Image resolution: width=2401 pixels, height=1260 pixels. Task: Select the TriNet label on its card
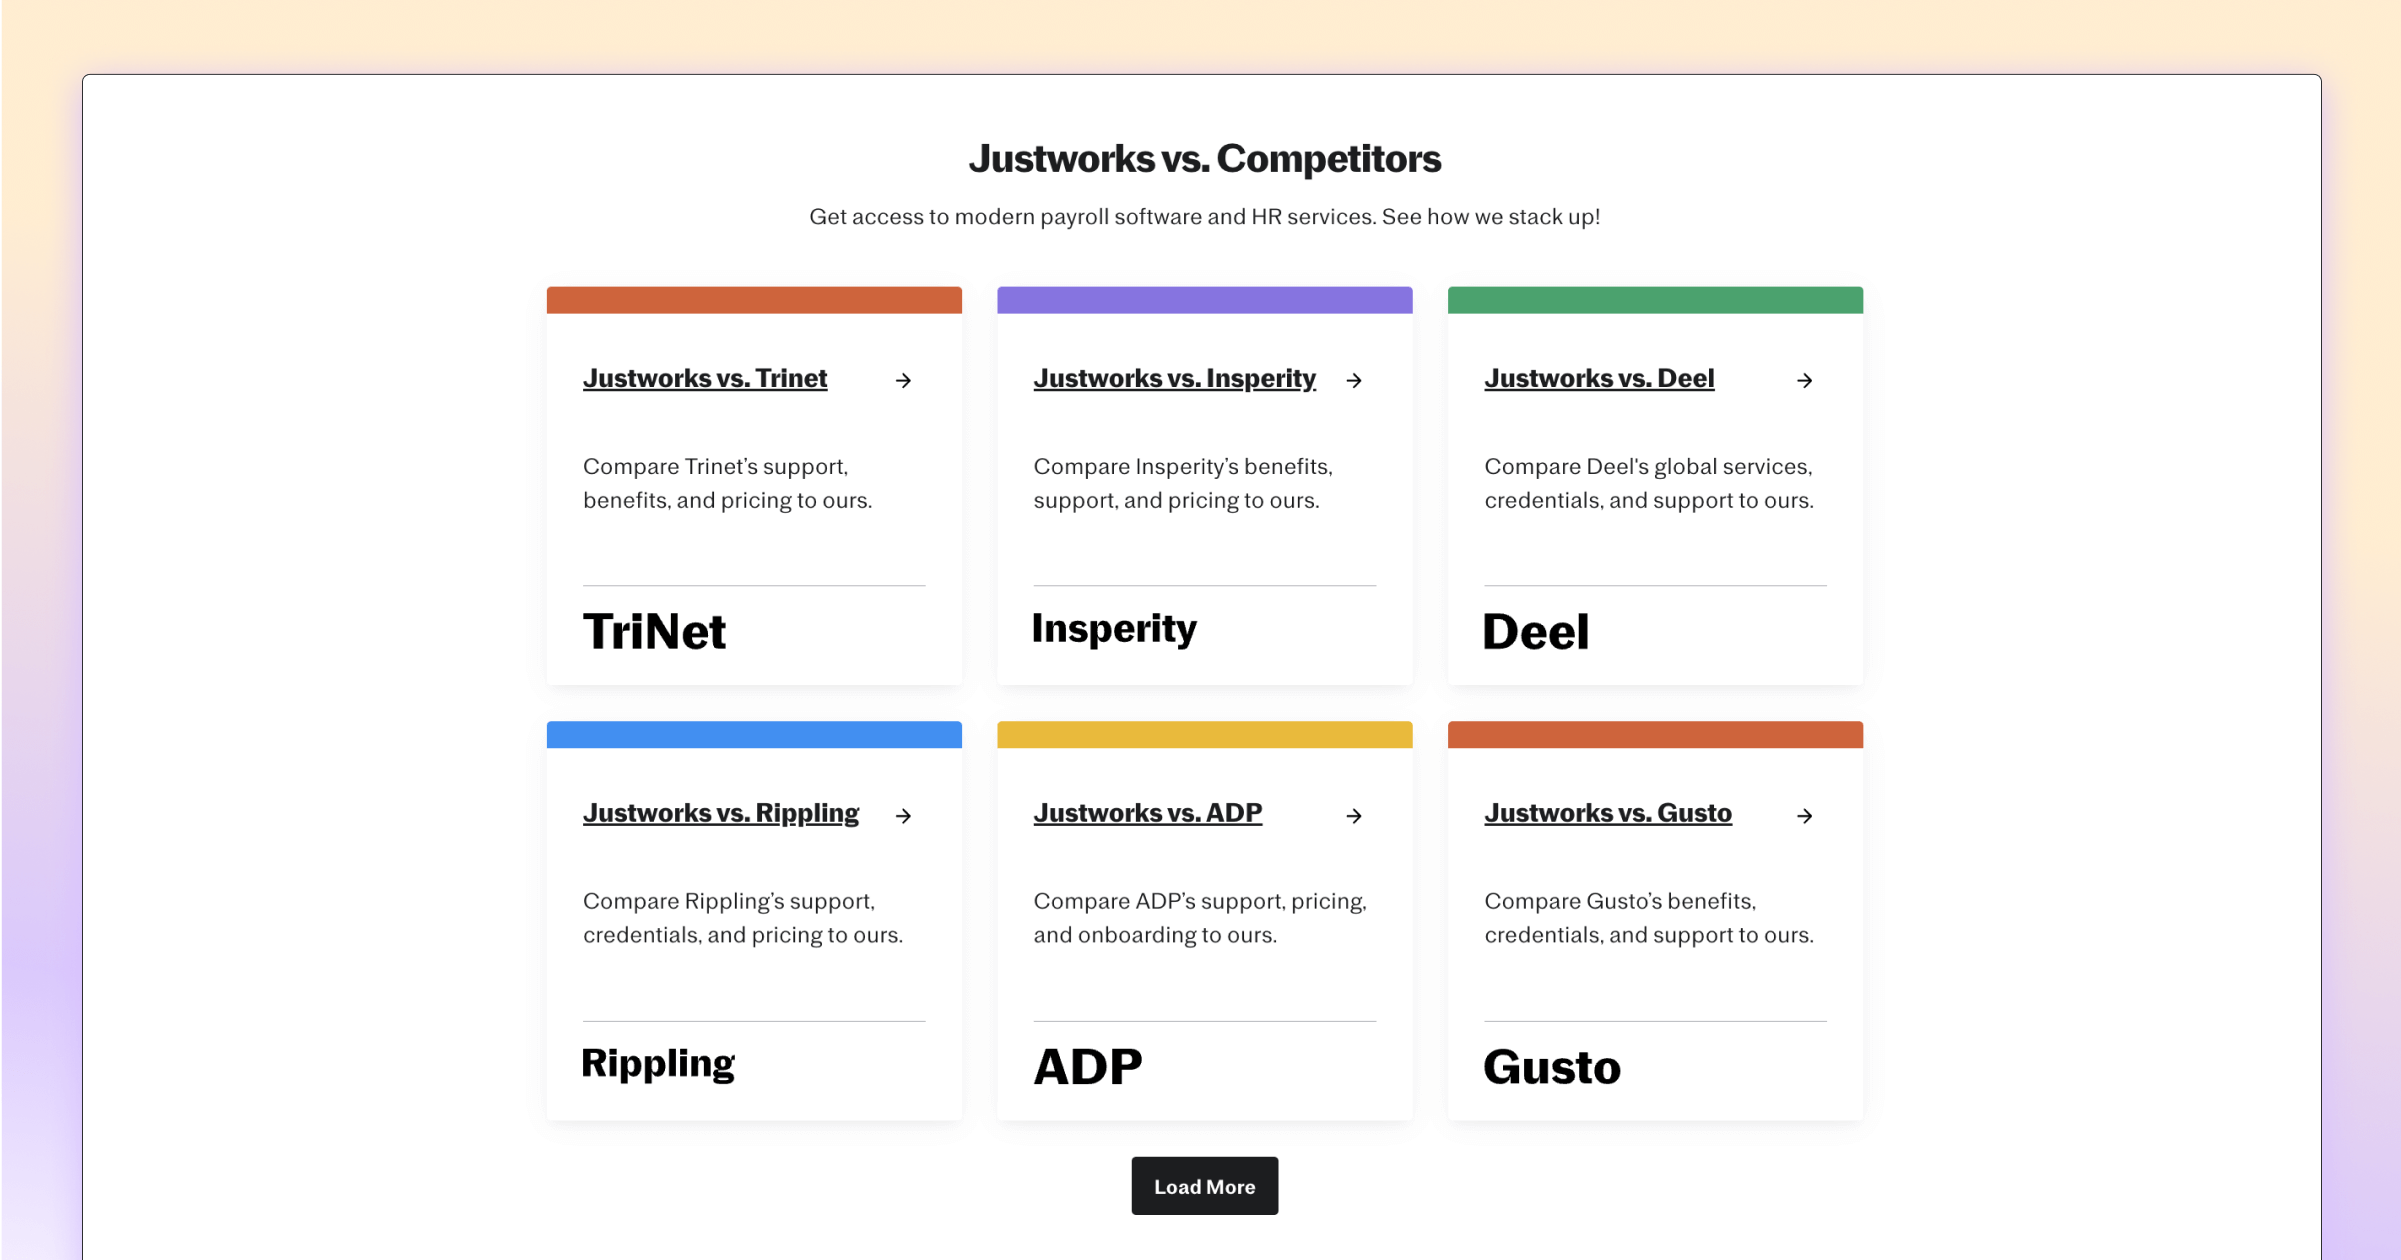[x=653, y=630]
